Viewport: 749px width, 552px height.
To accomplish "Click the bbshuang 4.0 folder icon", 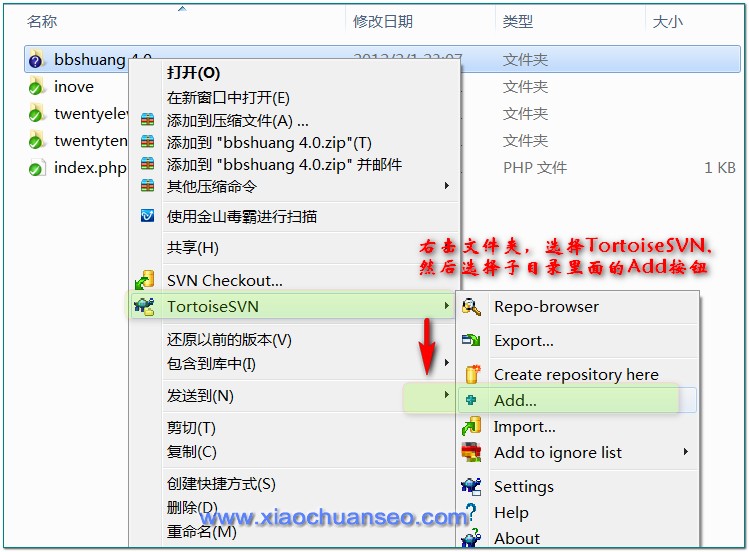I will coord(36,59).
